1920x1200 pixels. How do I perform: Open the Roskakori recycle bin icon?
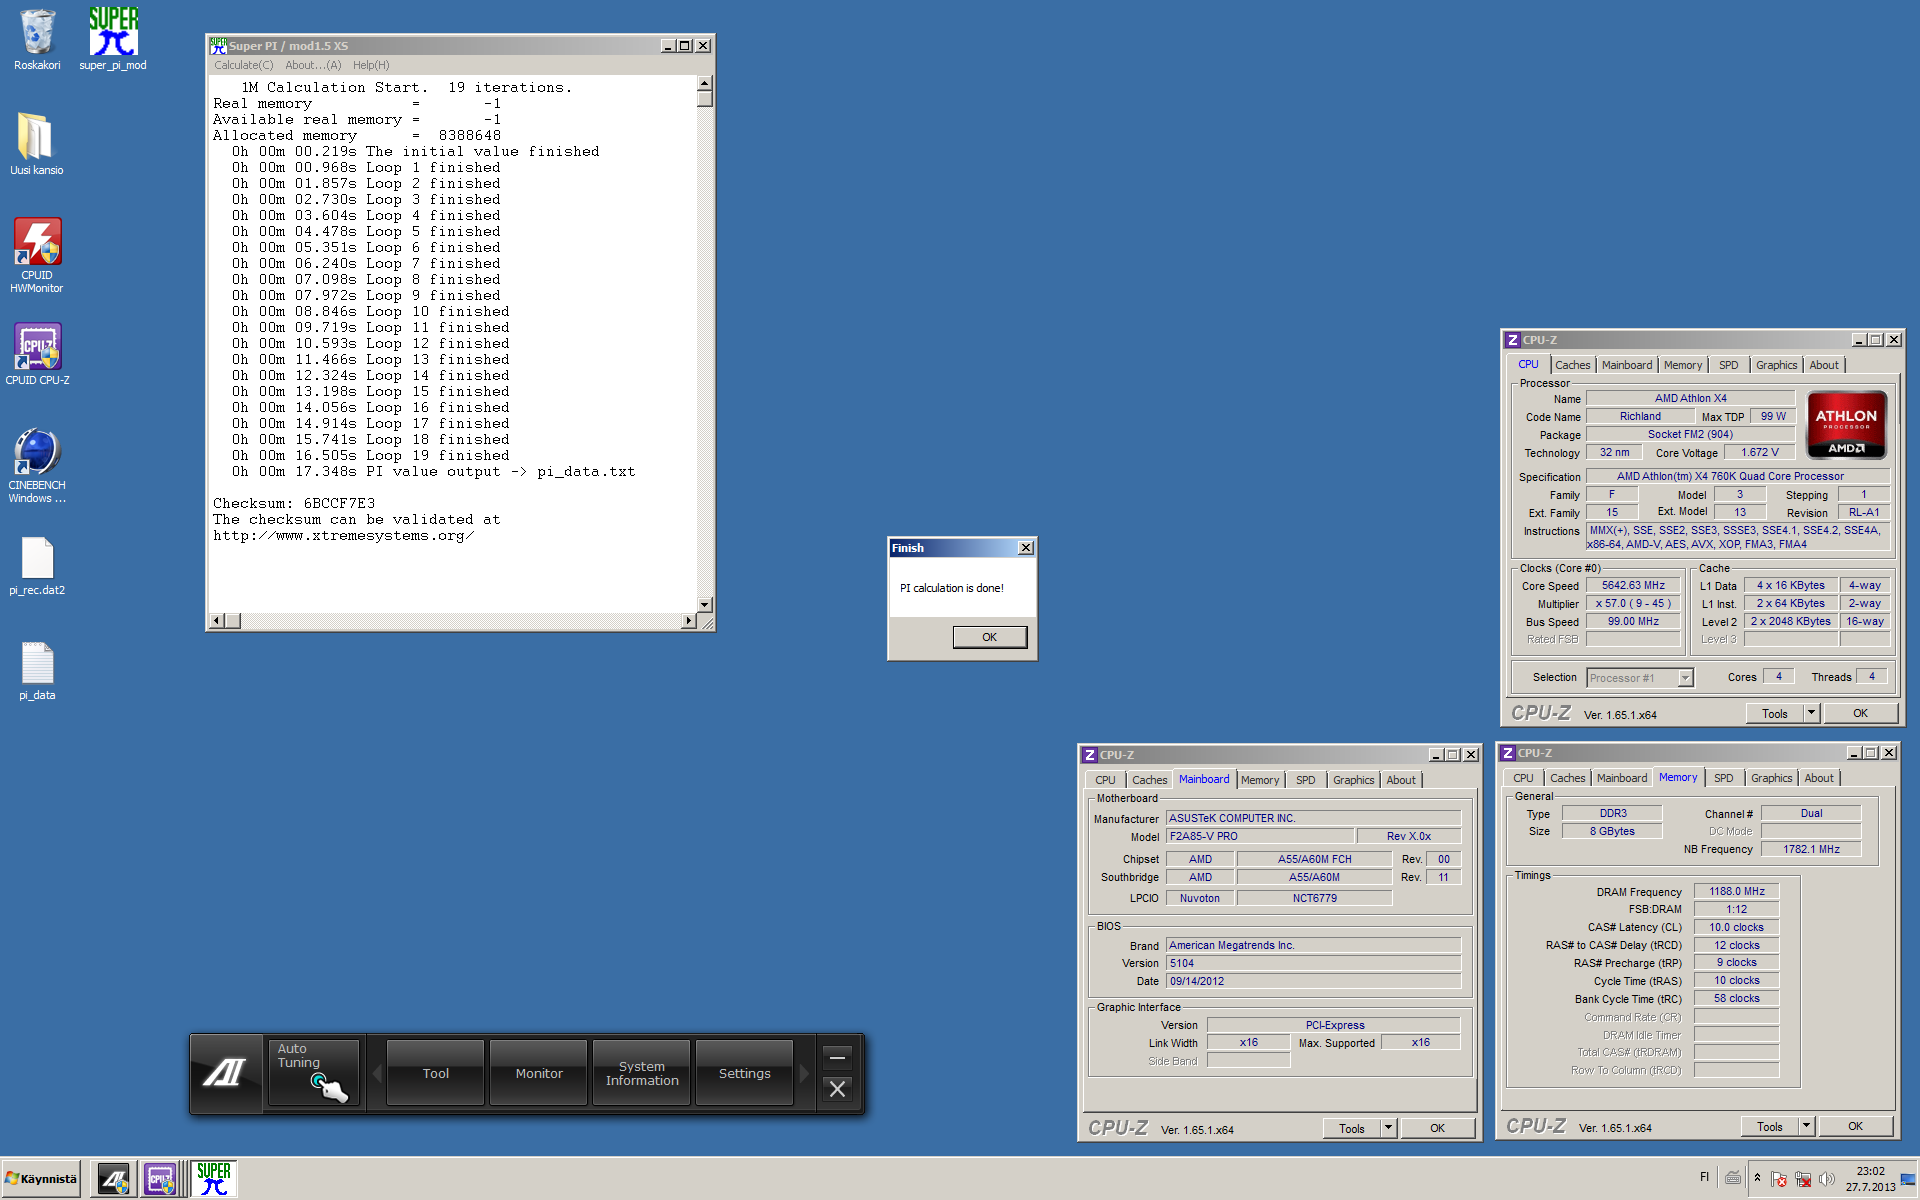[37, 40]
